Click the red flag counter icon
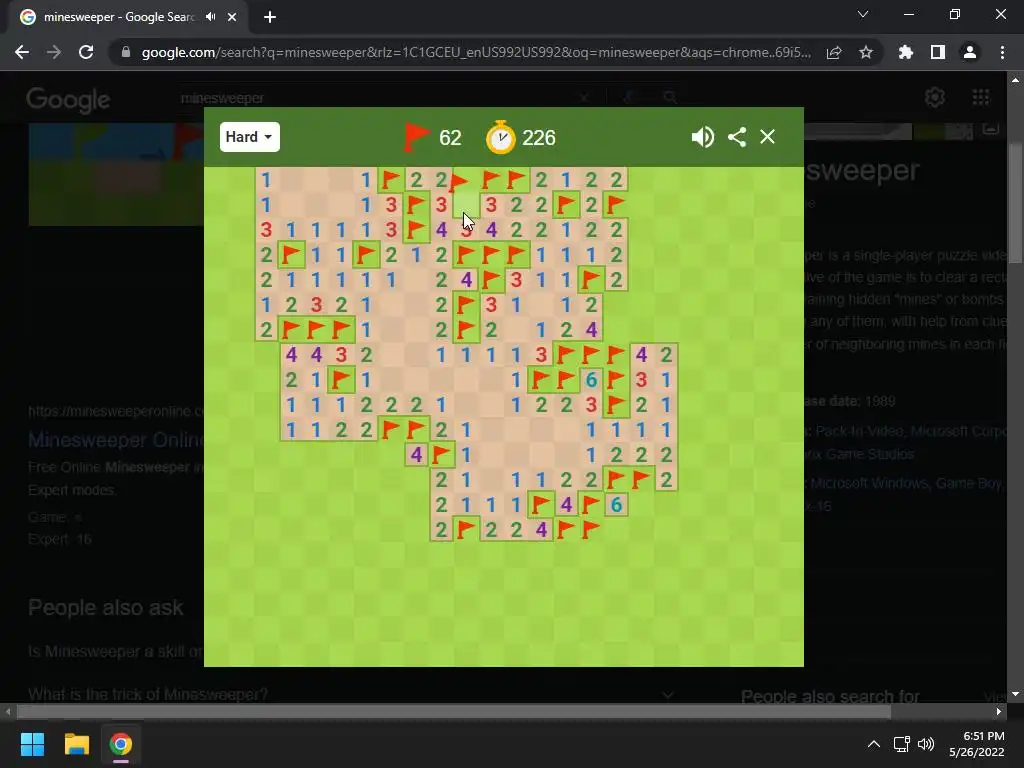Image resolution: width=1024 pixels, height=768 pixels. click(416, 137)
